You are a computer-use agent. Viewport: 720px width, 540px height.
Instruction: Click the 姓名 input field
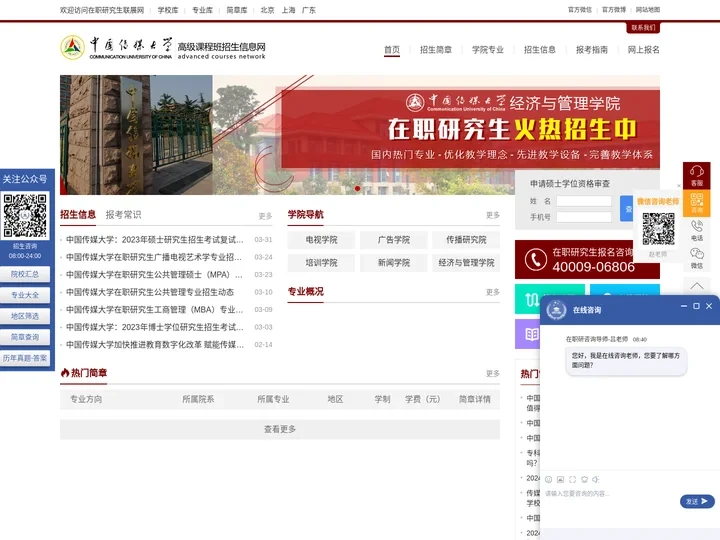click(x=584, y=201)
